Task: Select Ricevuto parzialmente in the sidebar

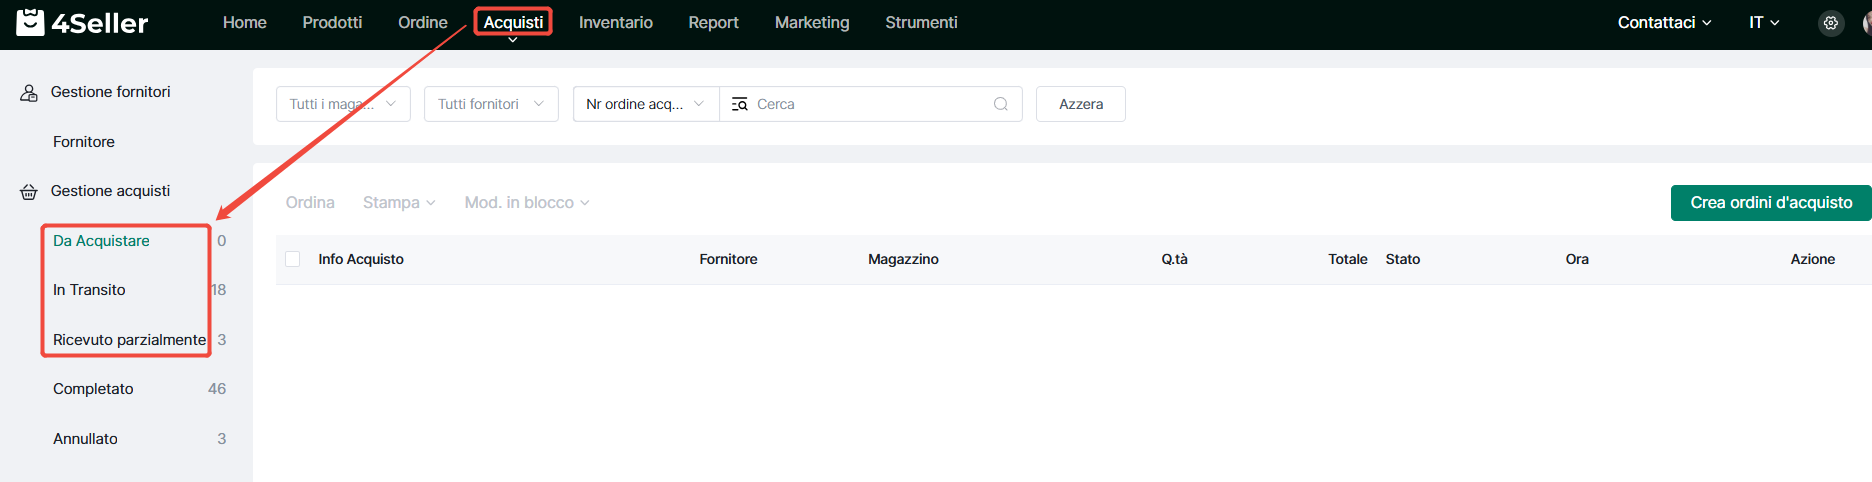Action: [129, 340]
